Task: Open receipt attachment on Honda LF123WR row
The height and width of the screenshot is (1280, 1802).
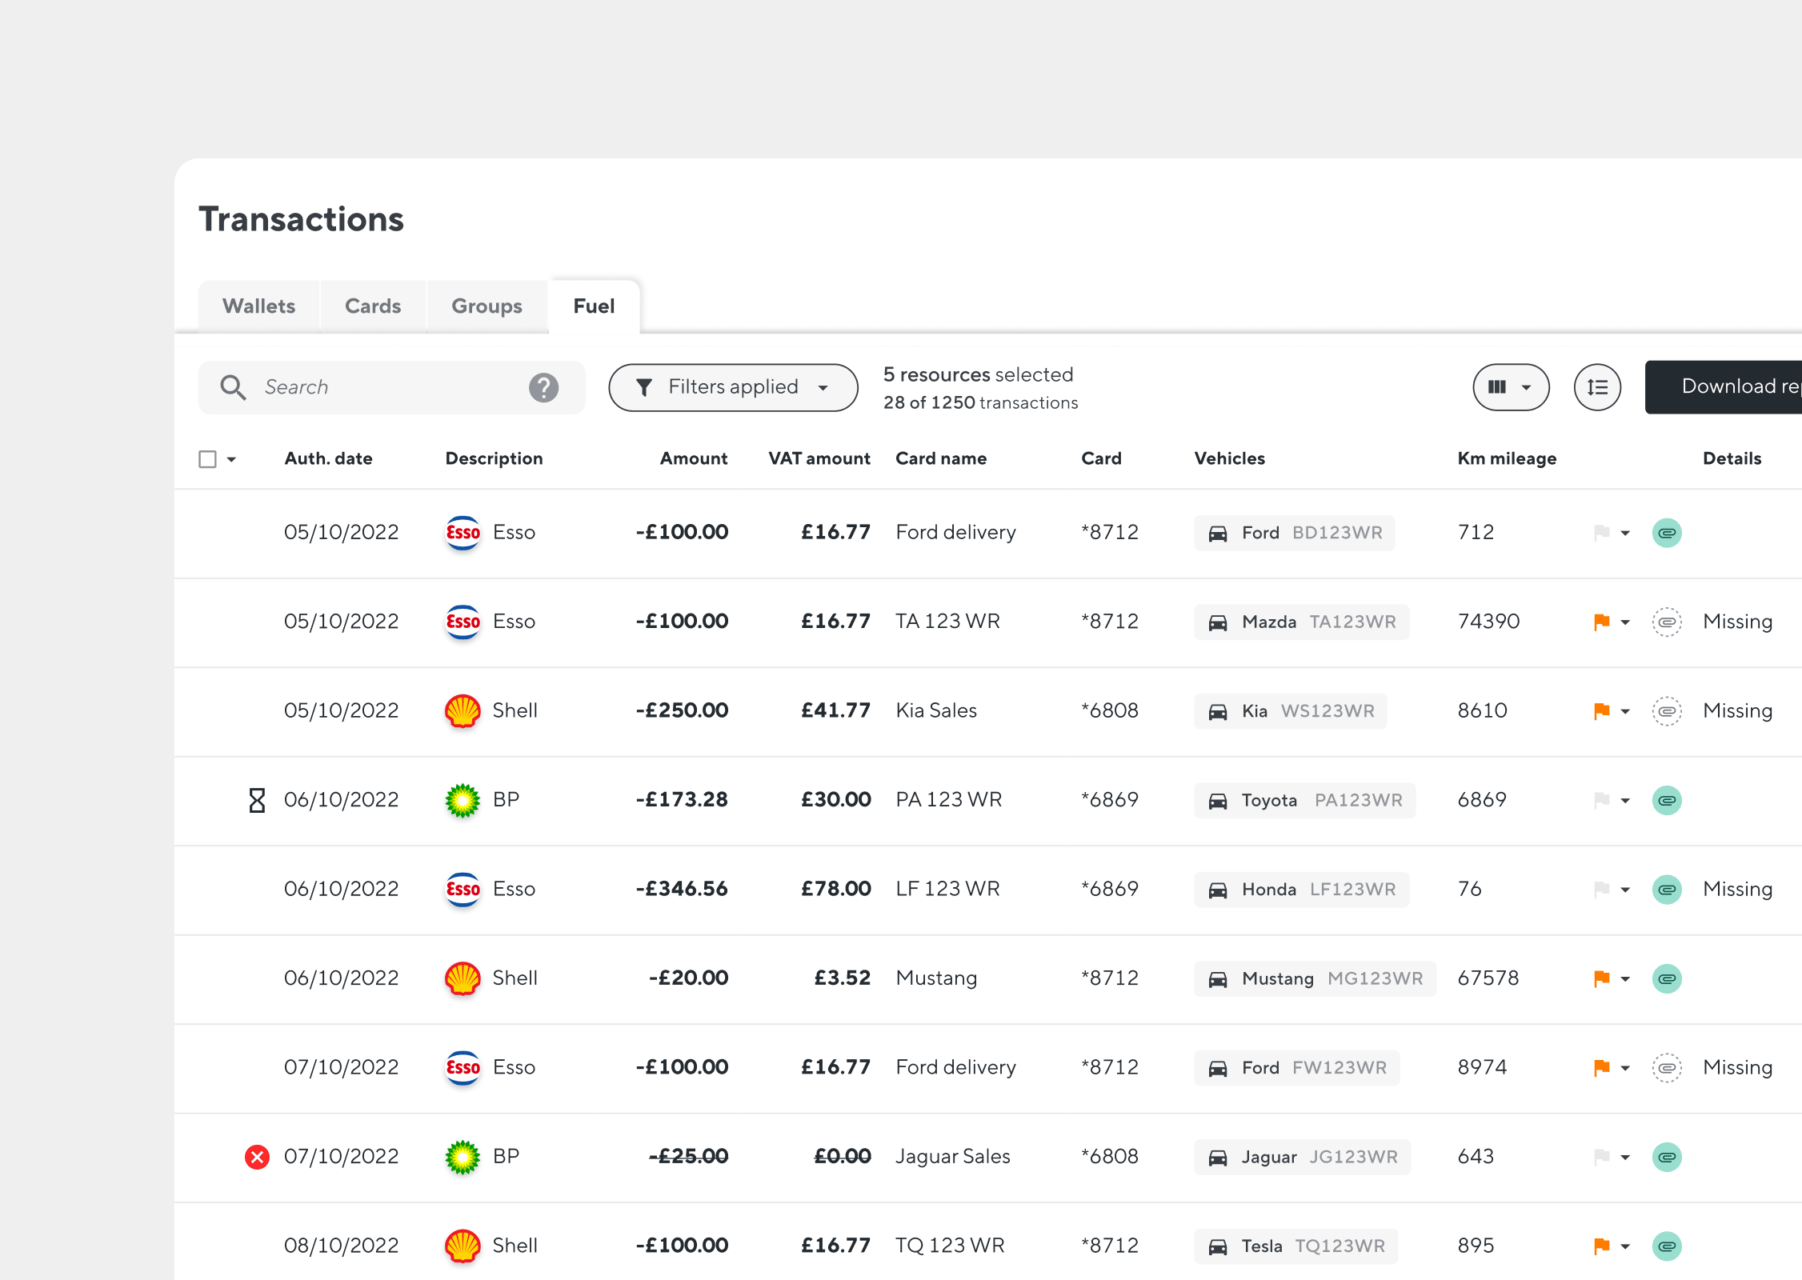Action: pos(1667,889)
